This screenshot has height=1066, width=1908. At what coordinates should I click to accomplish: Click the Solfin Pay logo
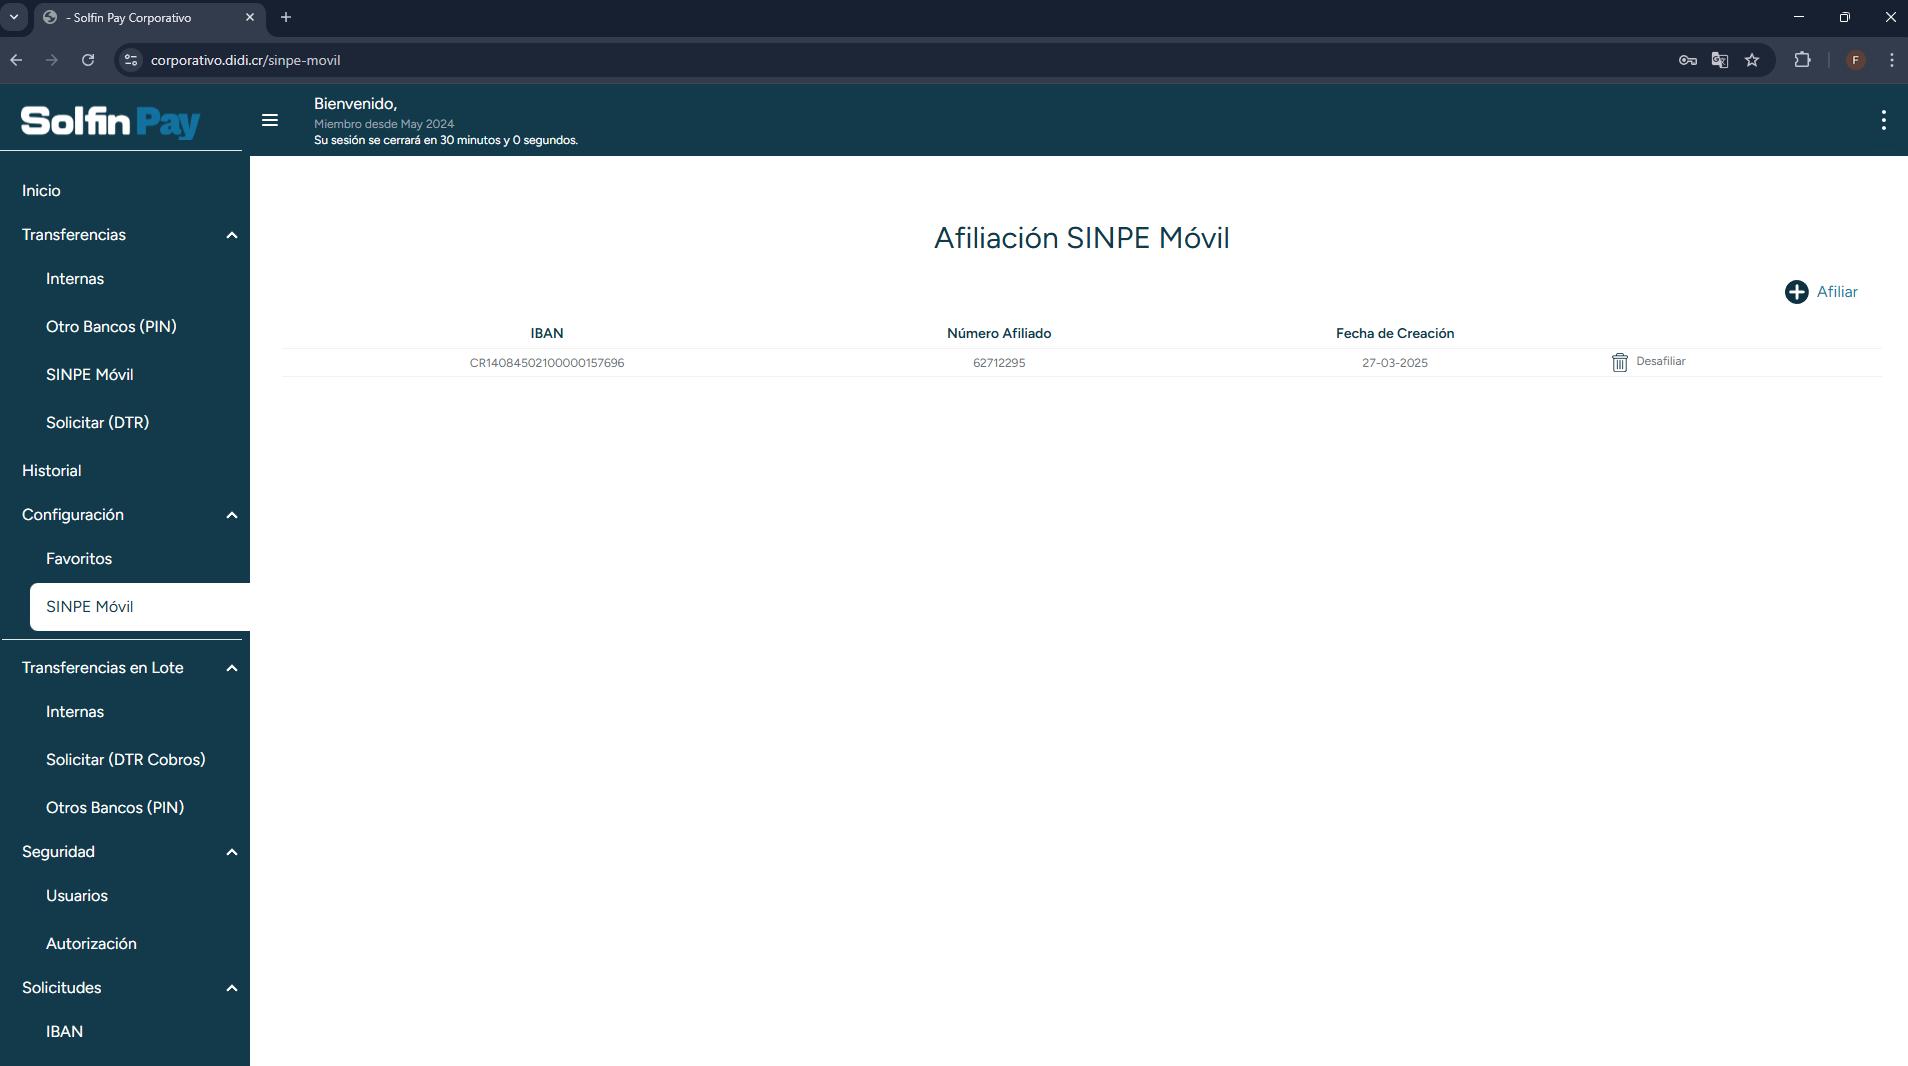[110, 121]
